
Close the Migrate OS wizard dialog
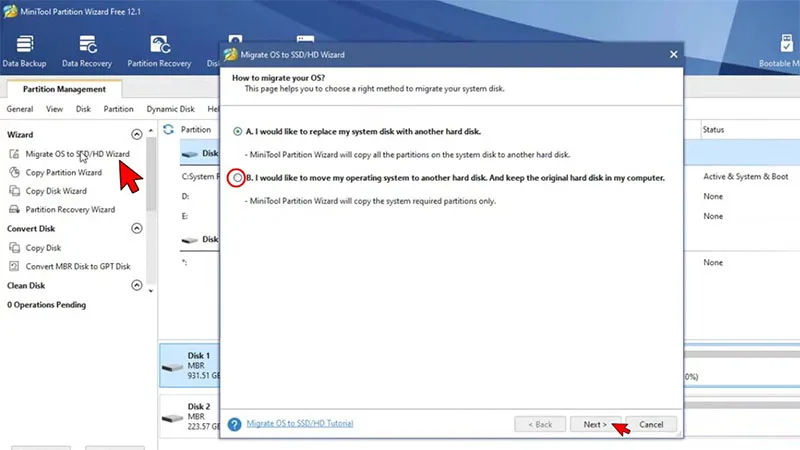click(x=673, y=54)
